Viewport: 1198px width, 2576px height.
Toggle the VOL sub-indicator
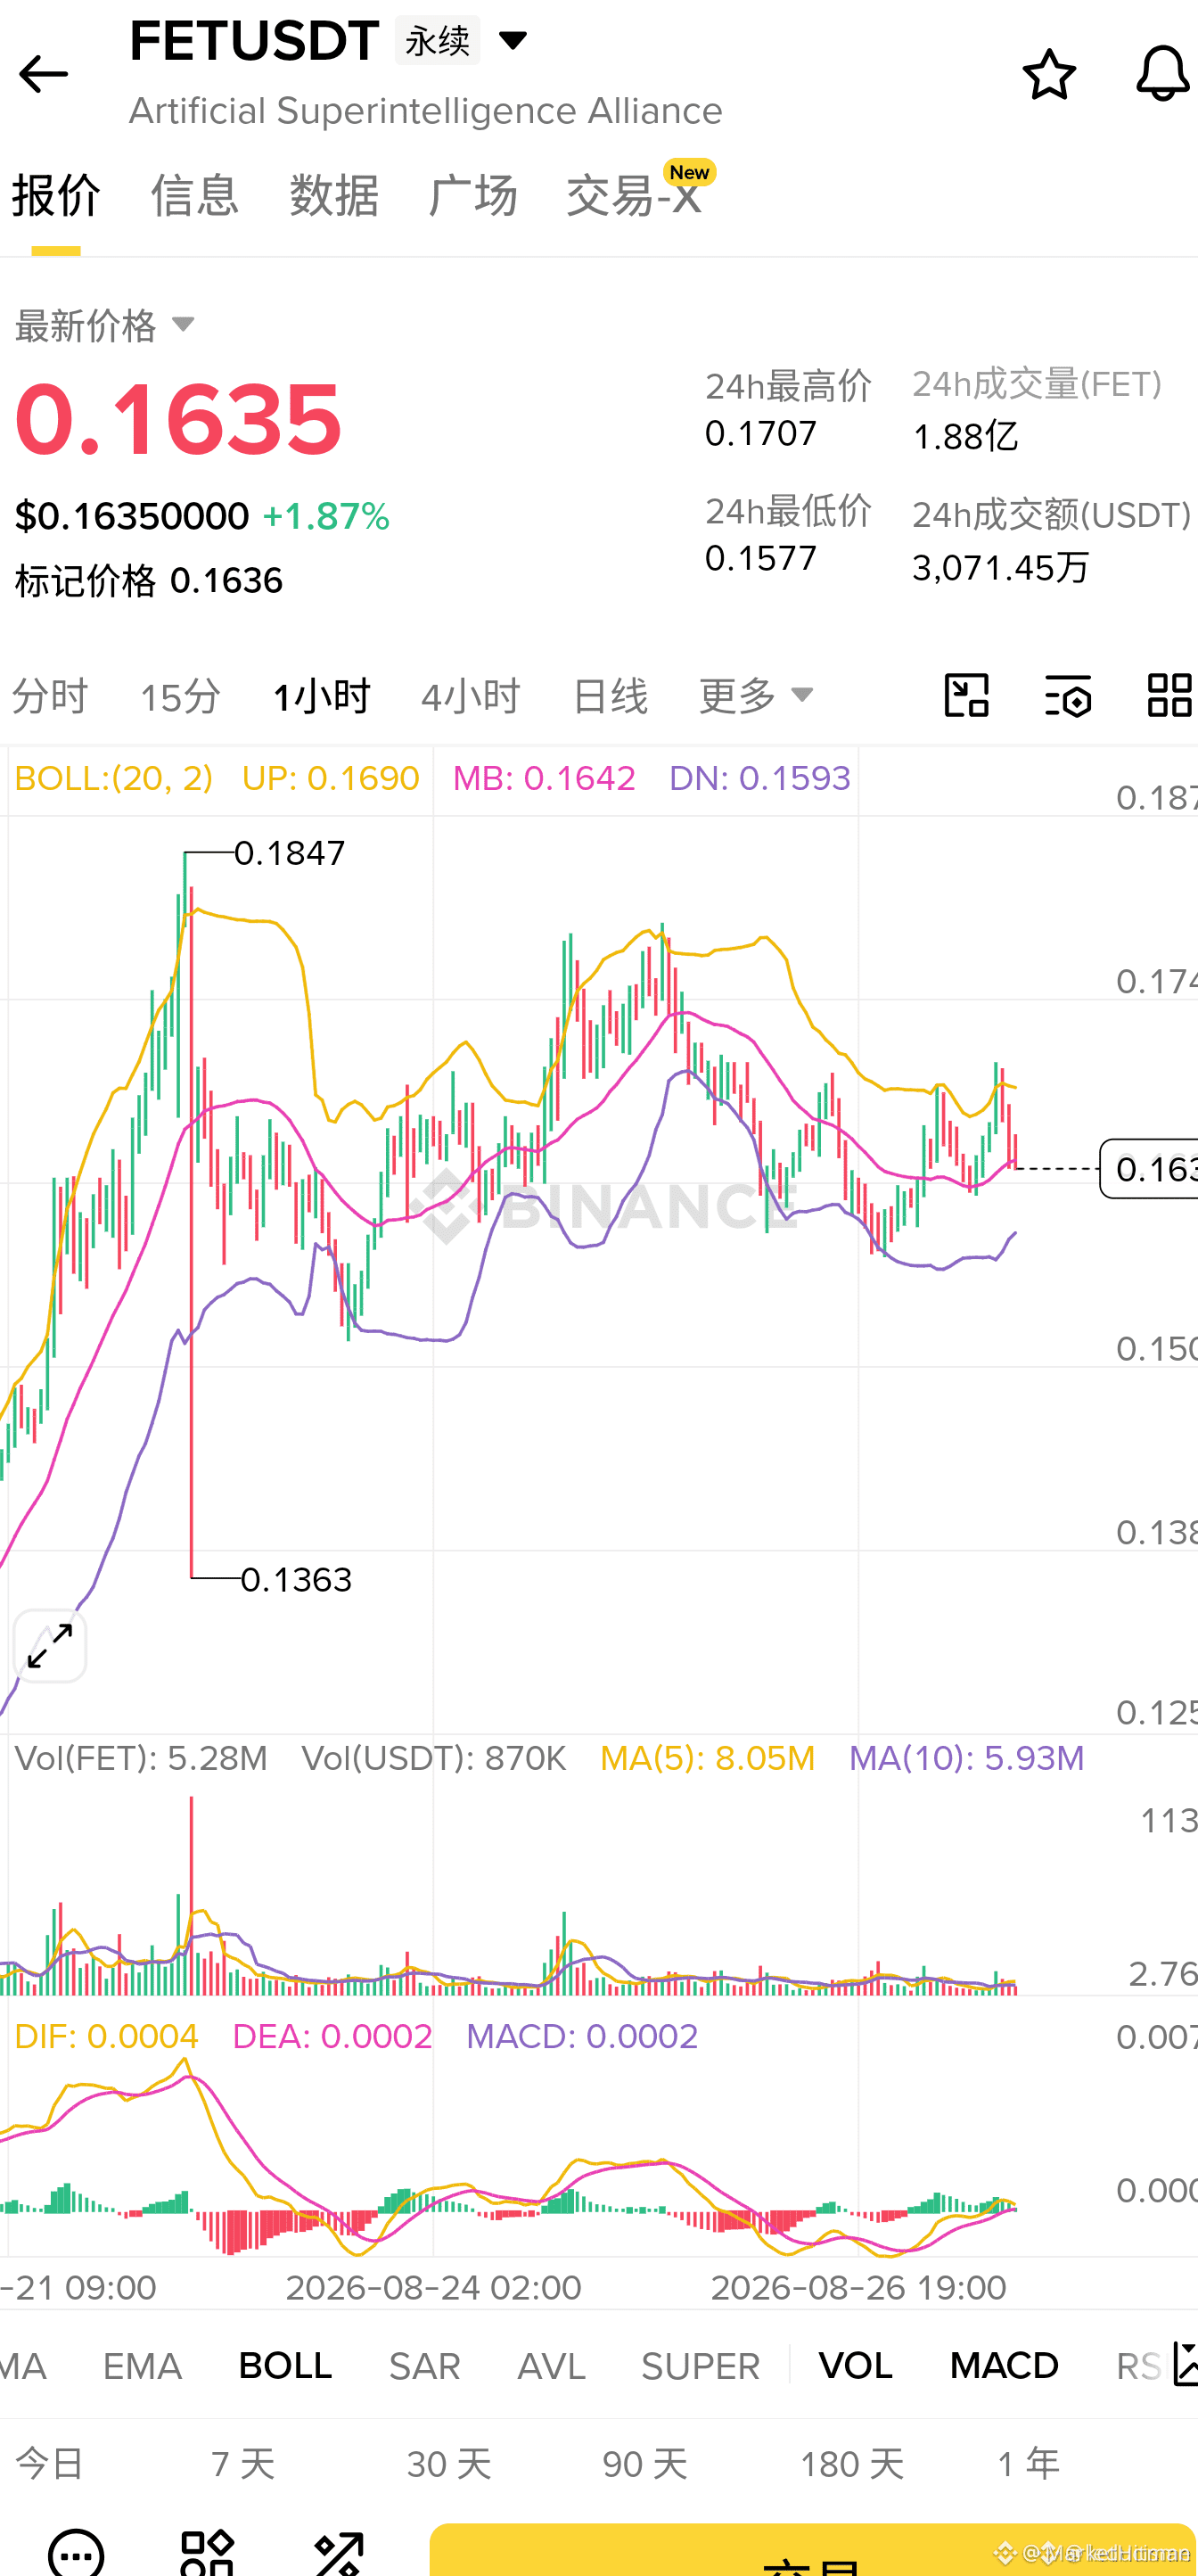pos(855,2366)
